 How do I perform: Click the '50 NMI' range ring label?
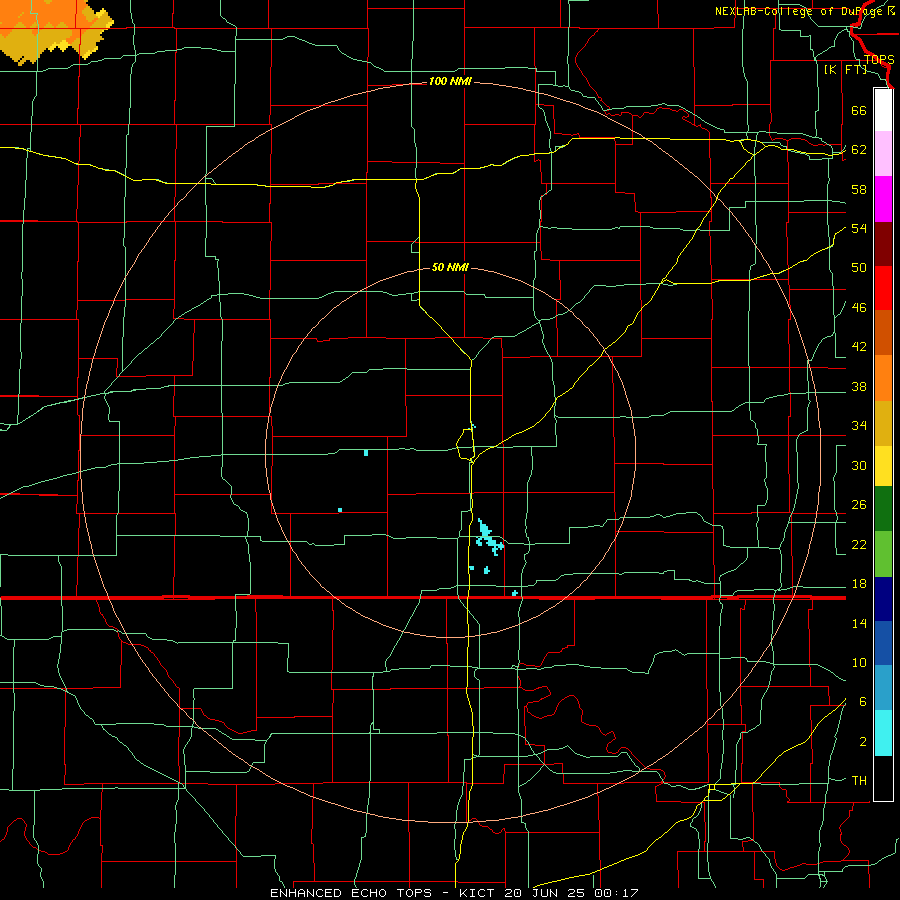tap(451, 267)
